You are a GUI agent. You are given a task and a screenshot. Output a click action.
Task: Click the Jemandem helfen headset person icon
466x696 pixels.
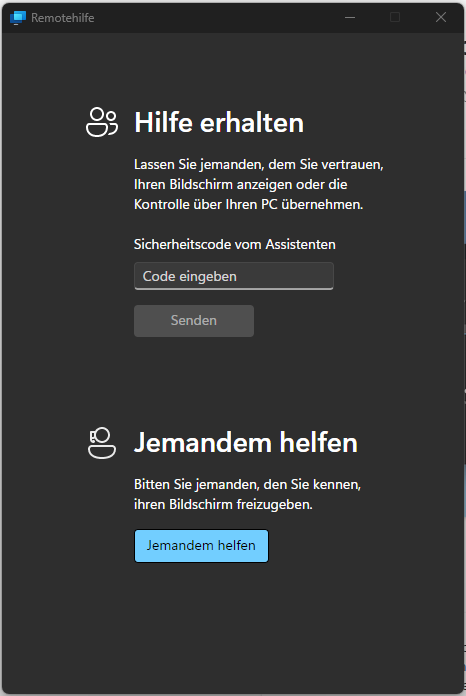click(x=102, y=443)
